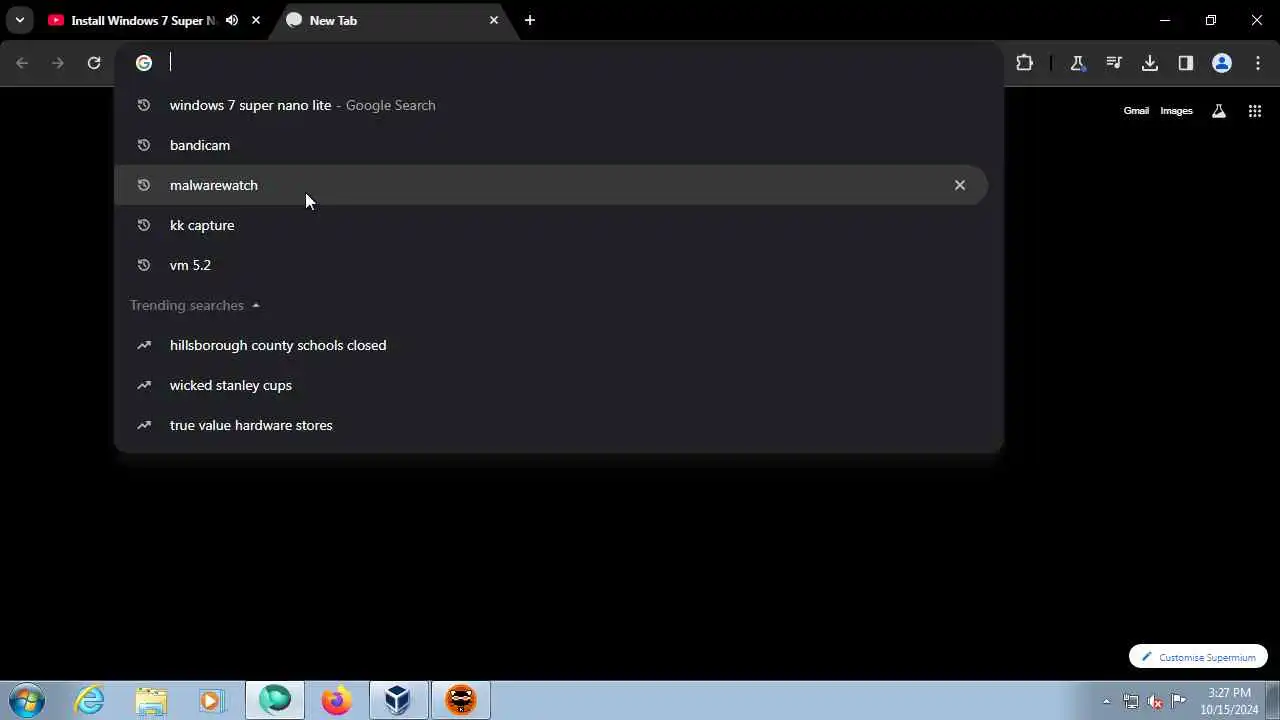Viewport: 1280px width, 720px height.
Task: Open the Supermium browser taskbar icon
Action: (x=275, y=700)
